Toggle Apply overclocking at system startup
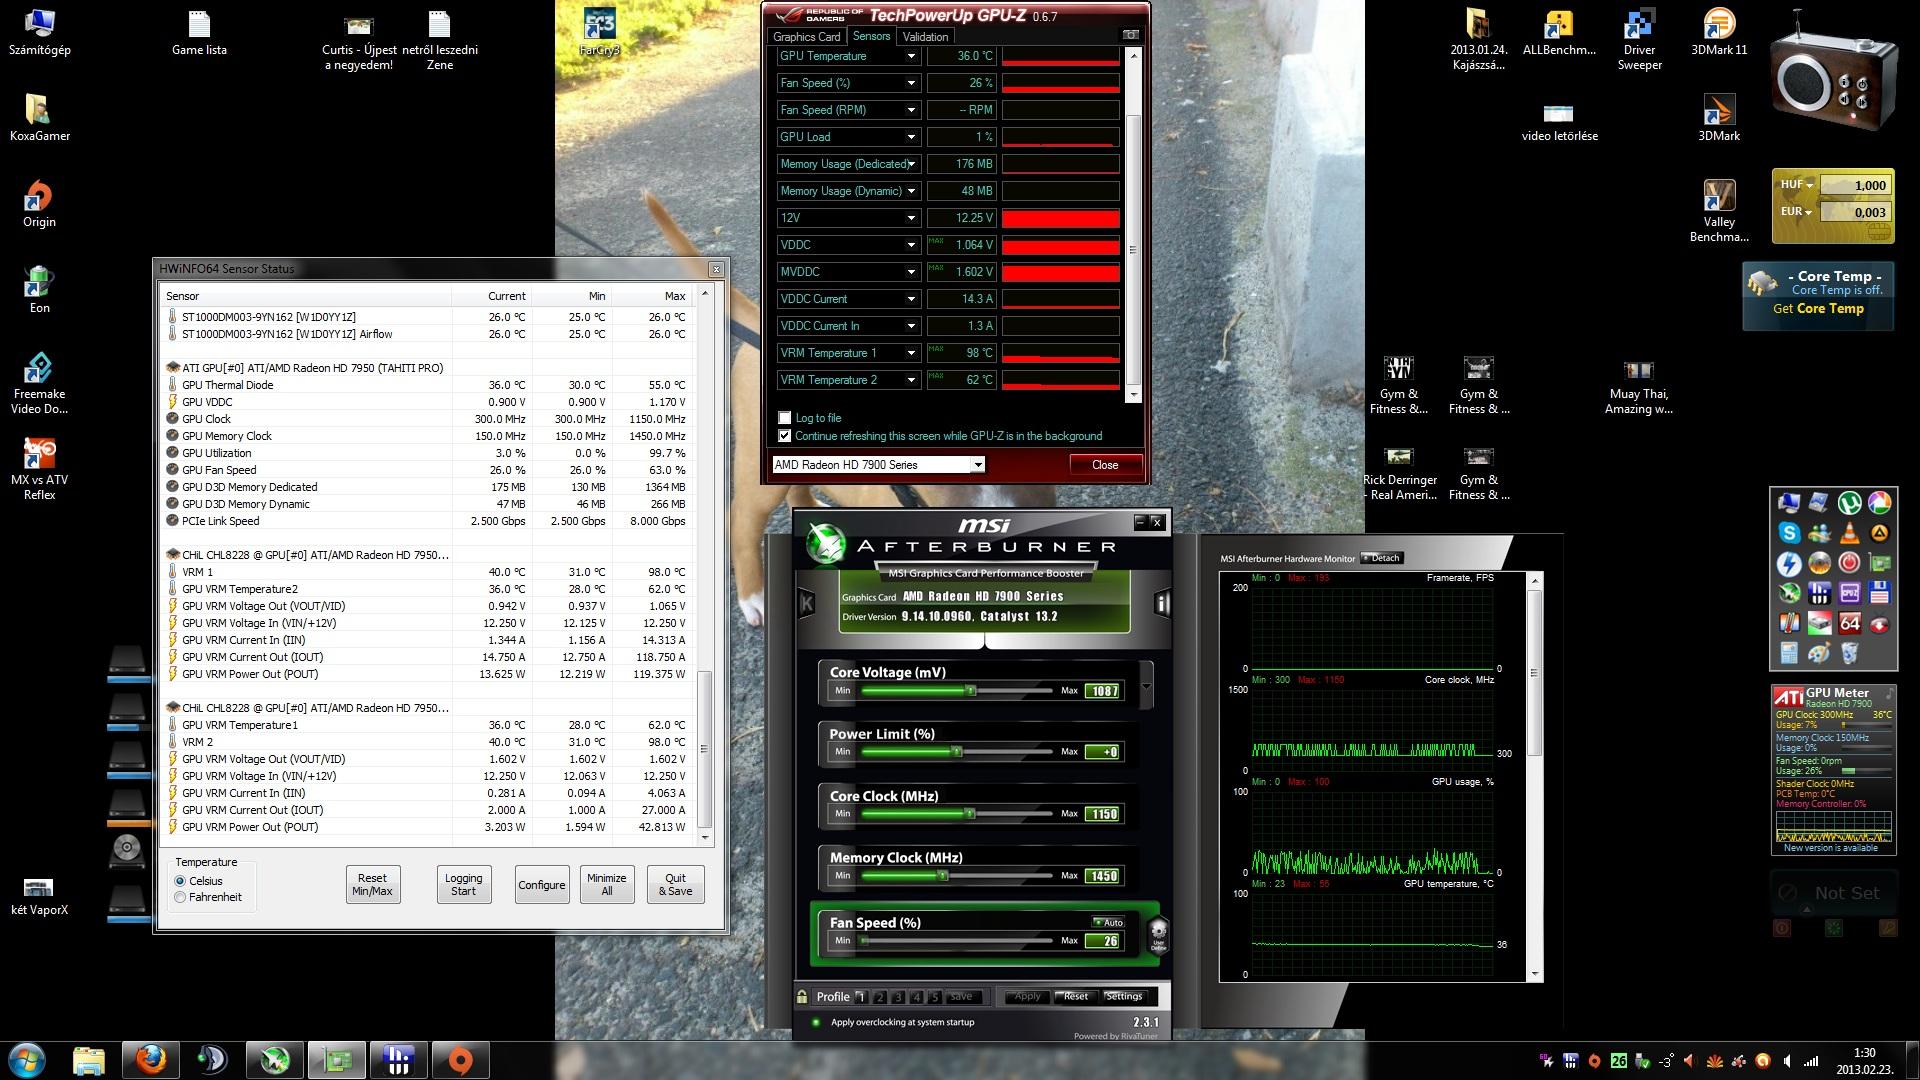 816,1022
